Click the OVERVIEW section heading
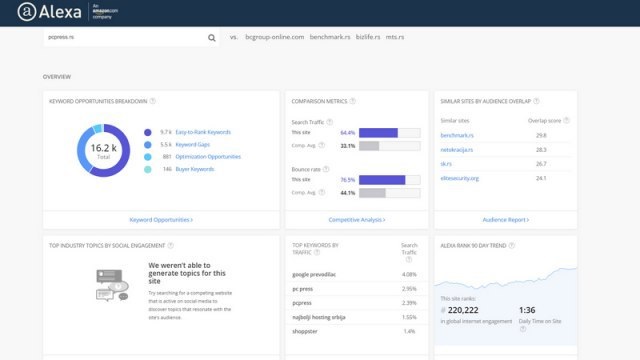The width and height of the screenshot is (640, 360). tap(57, 77)
